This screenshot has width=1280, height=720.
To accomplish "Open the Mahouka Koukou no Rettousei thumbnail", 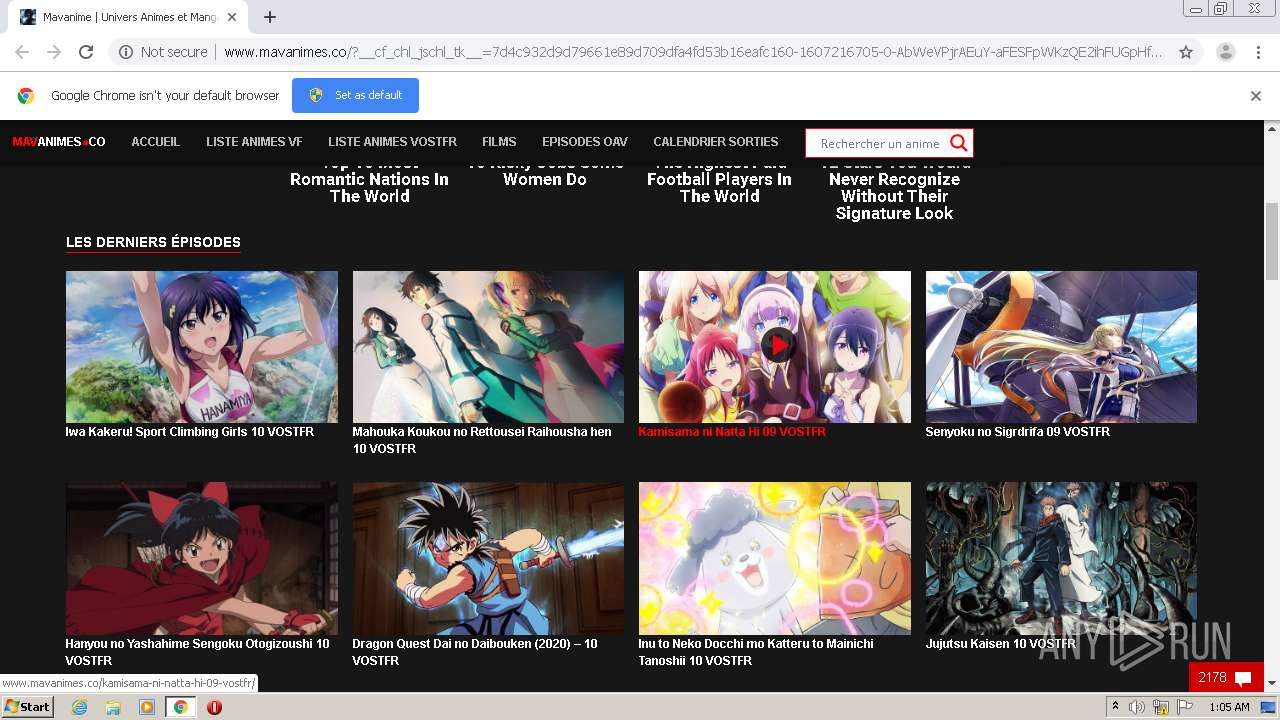I will (x=488, y=347).
